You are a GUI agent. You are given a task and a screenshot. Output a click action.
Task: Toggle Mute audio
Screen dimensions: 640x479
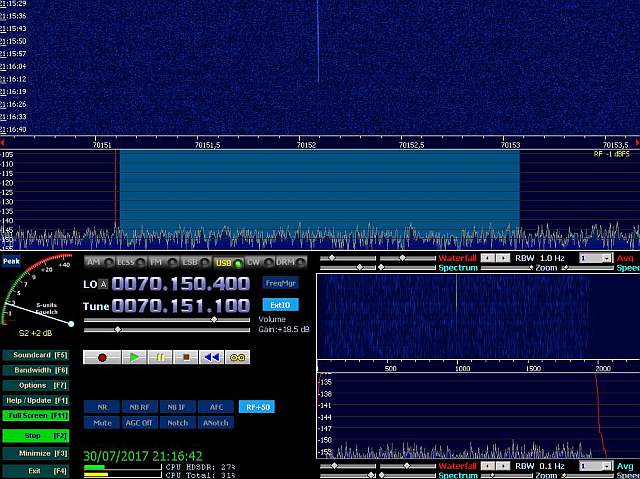tap(102, 422)
